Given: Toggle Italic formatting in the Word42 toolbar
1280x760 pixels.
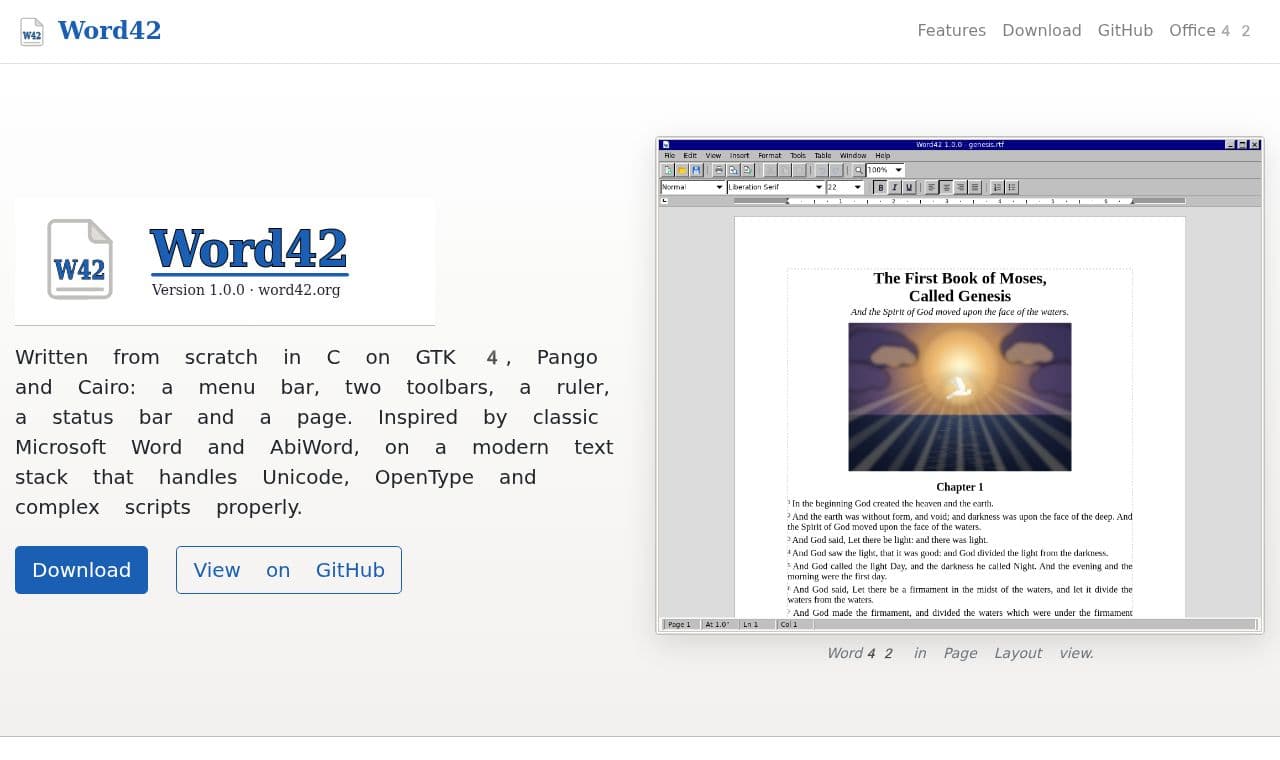Looking at the screenshot, I should tap(894, 187).
